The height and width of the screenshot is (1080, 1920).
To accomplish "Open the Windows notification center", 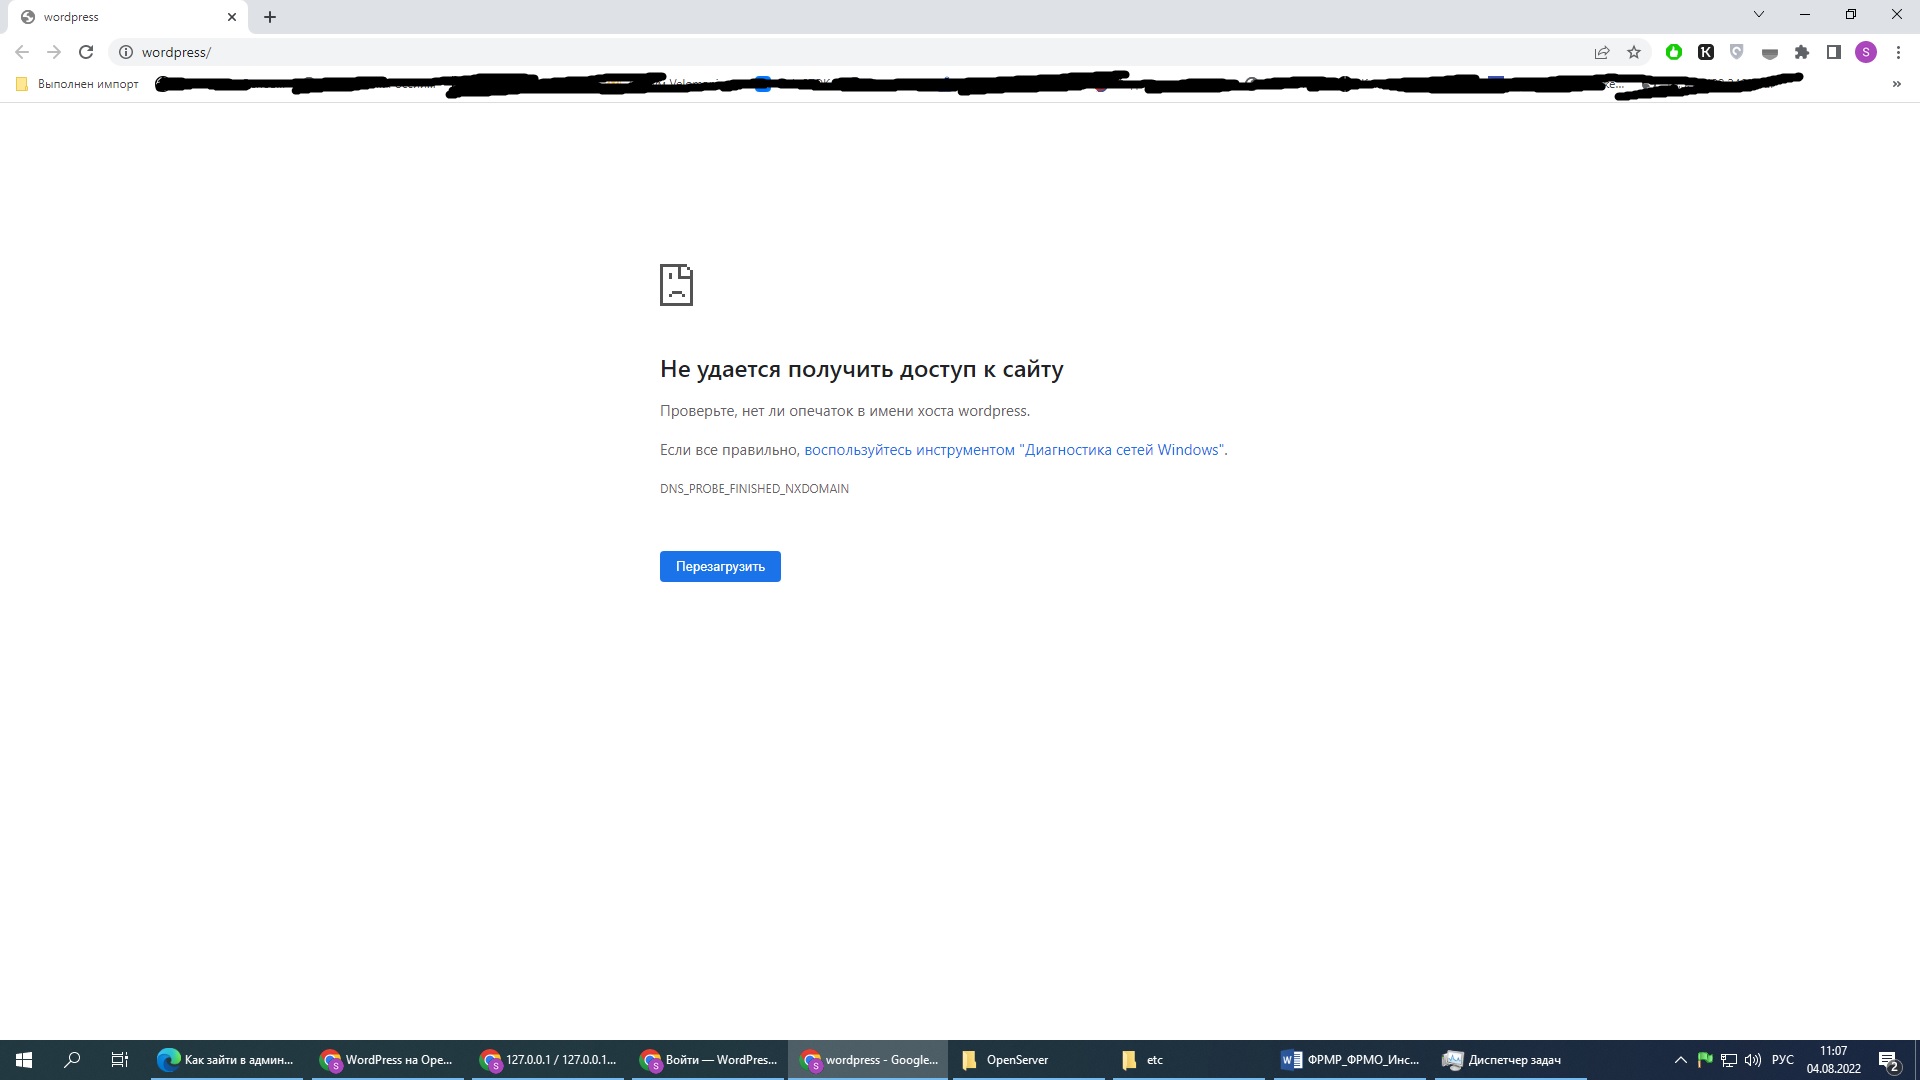I will (1889, 1060).
